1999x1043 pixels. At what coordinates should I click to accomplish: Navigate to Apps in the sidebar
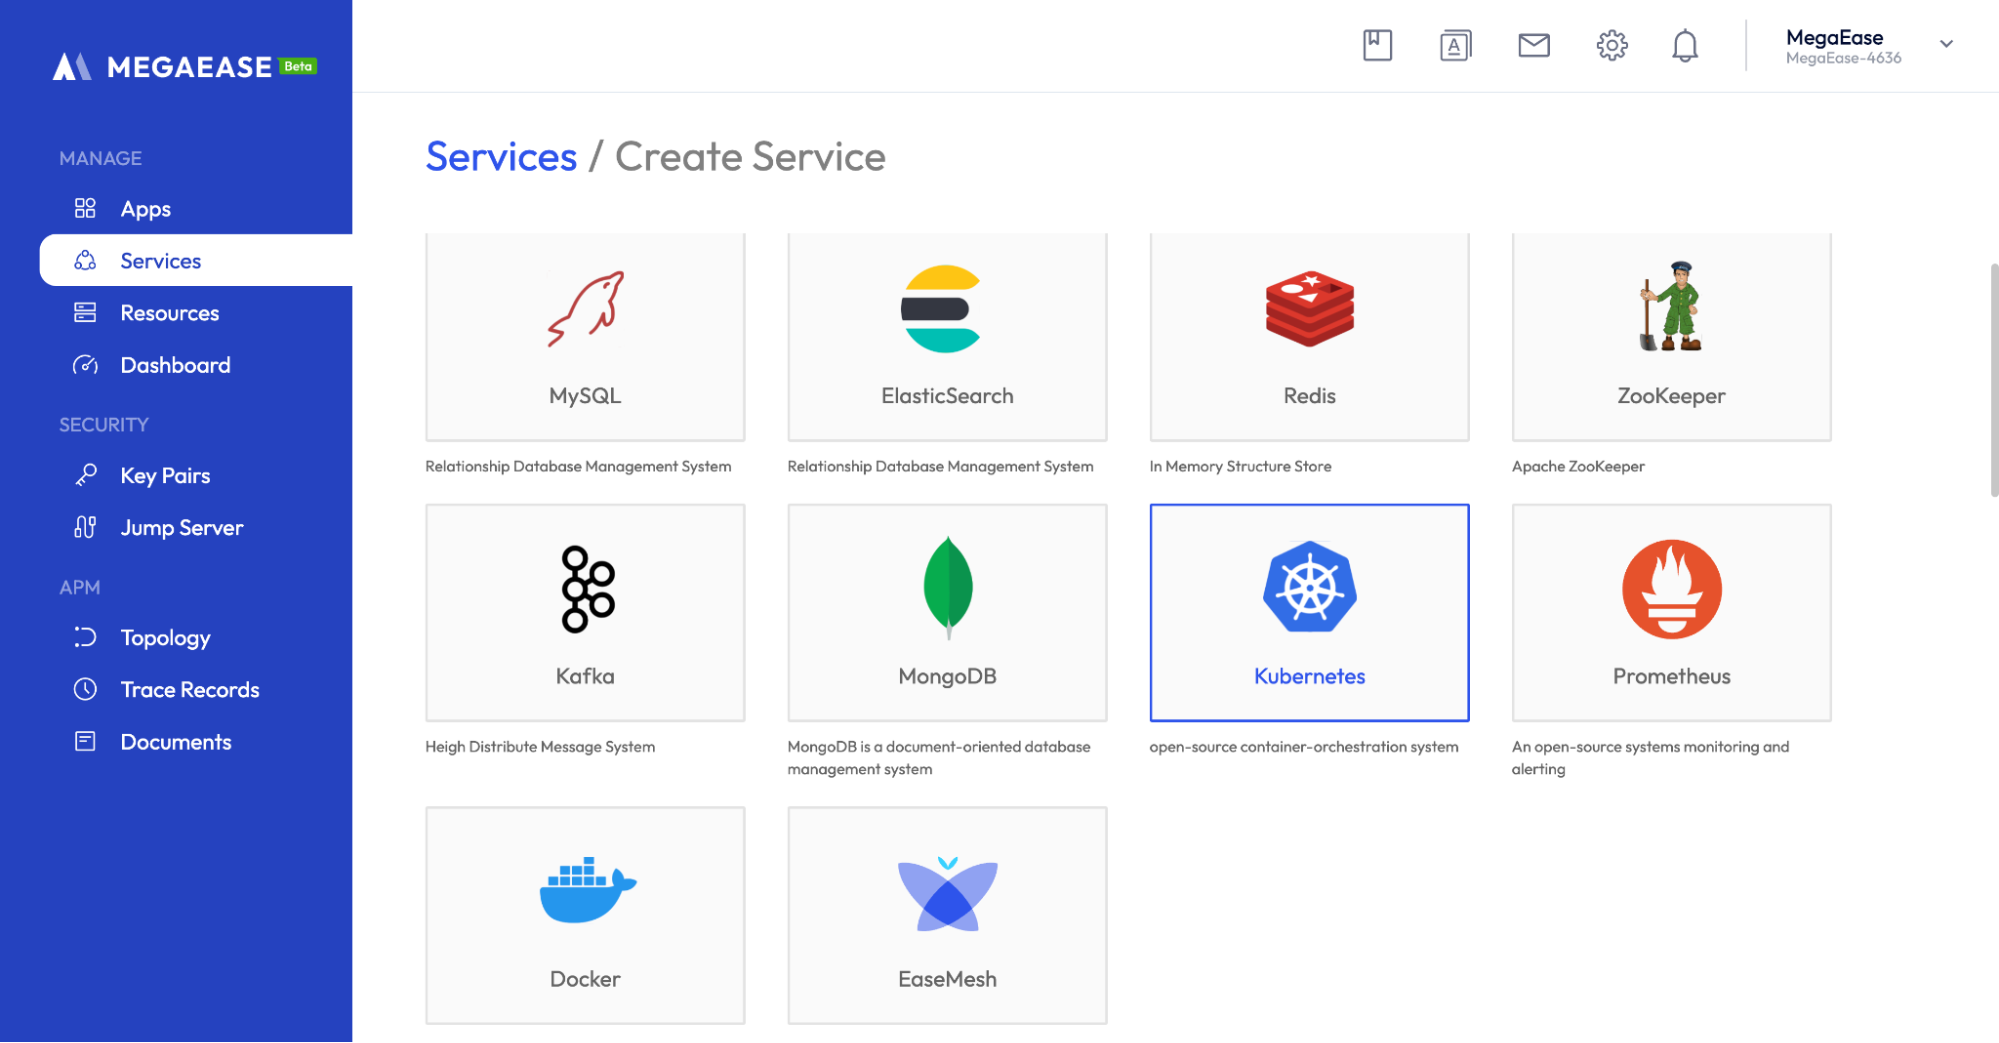point(145,208)
